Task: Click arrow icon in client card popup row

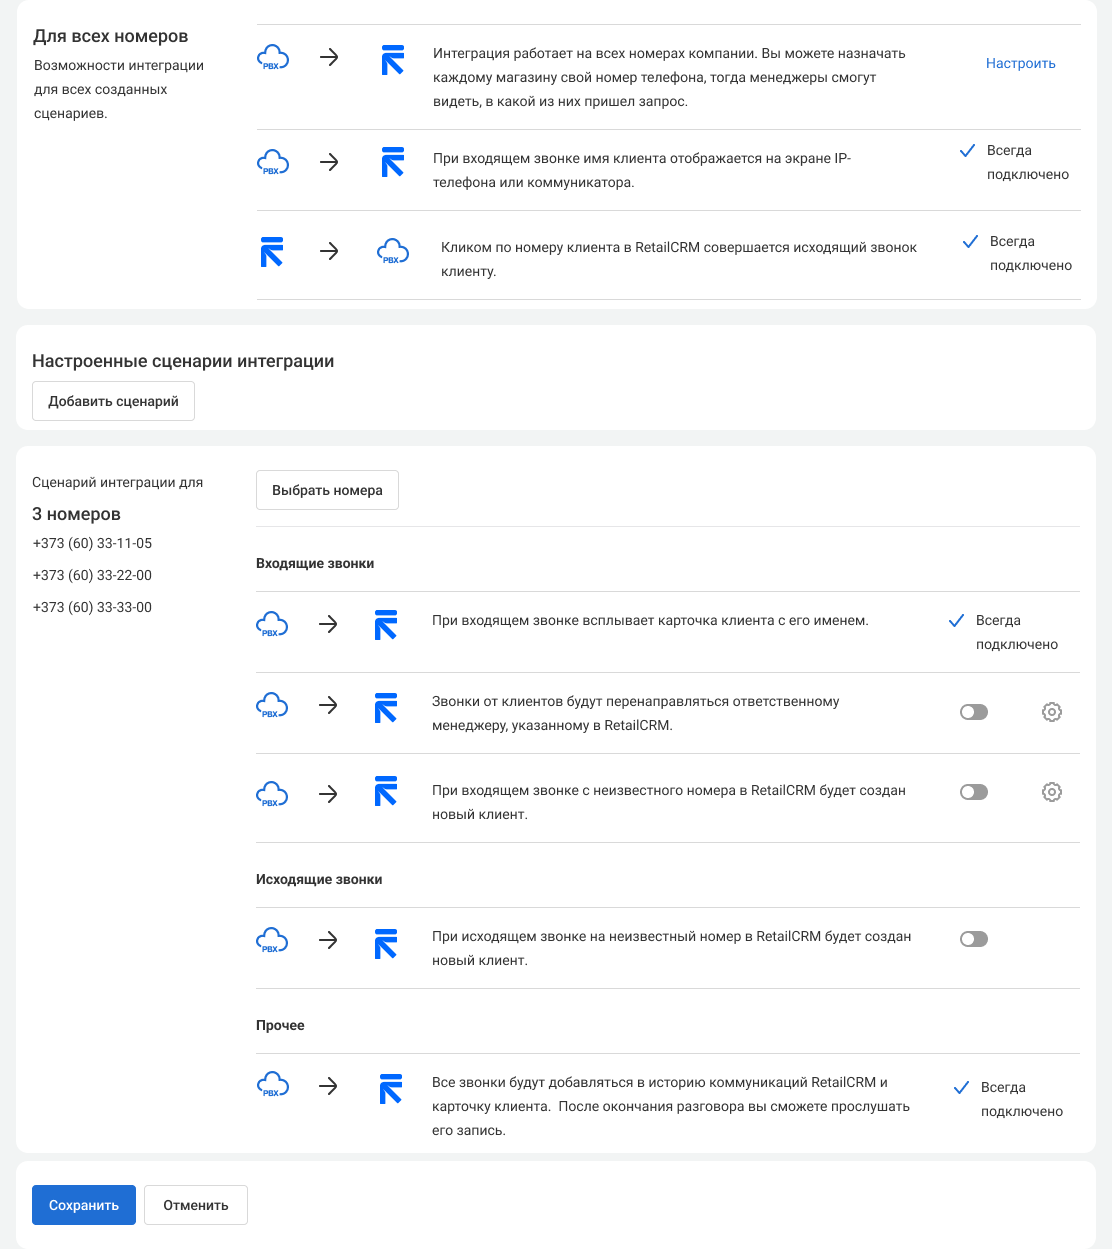Action: (x=328, y=625)
